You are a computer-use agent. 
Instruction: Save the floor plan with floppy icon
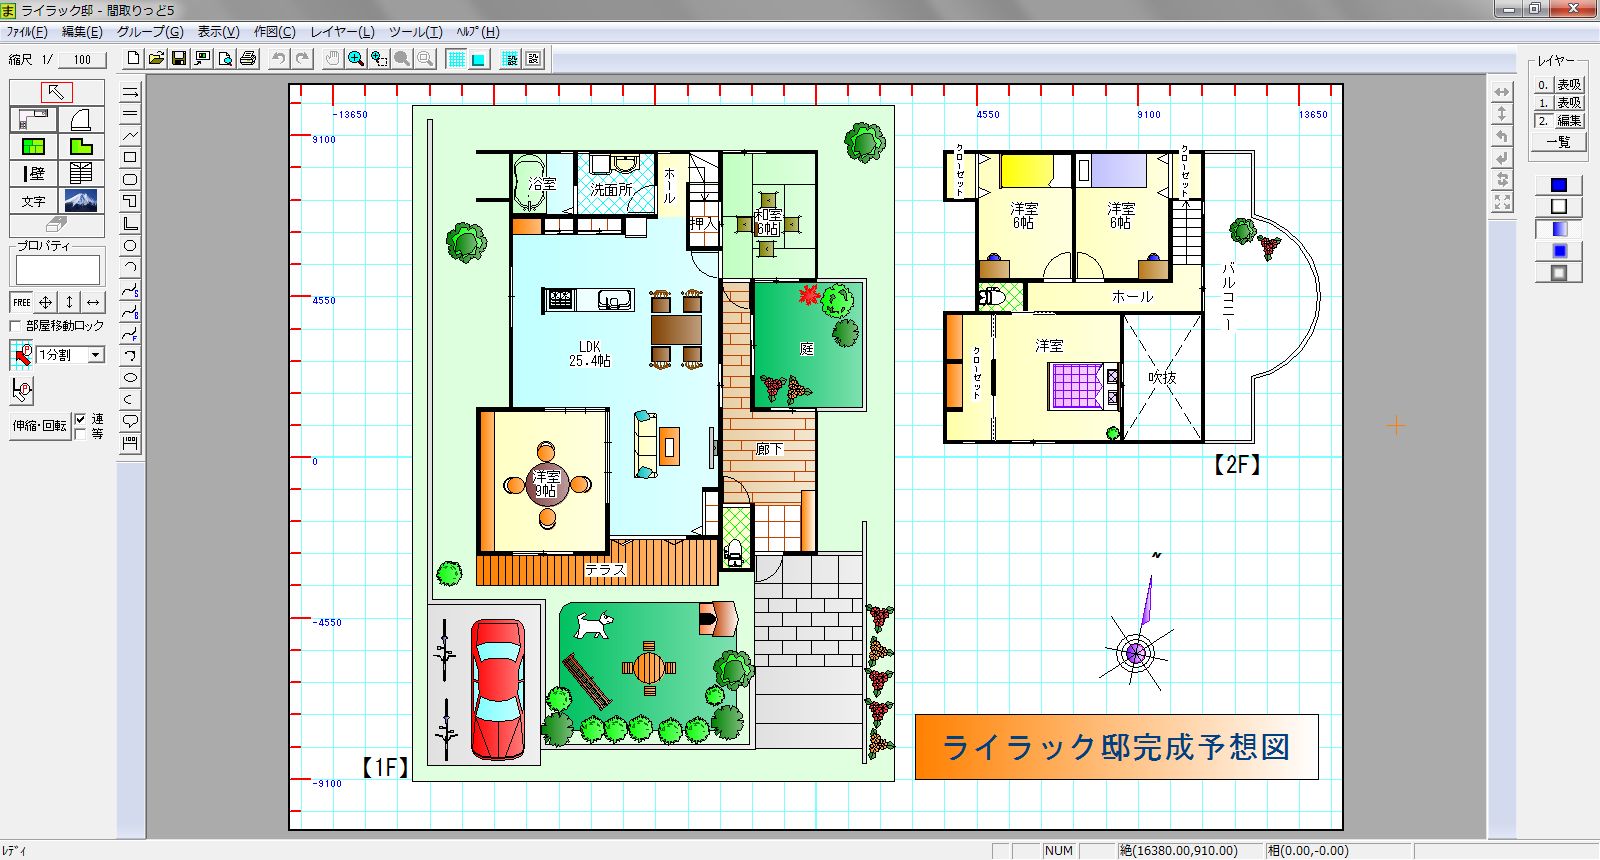pos(179,59)
